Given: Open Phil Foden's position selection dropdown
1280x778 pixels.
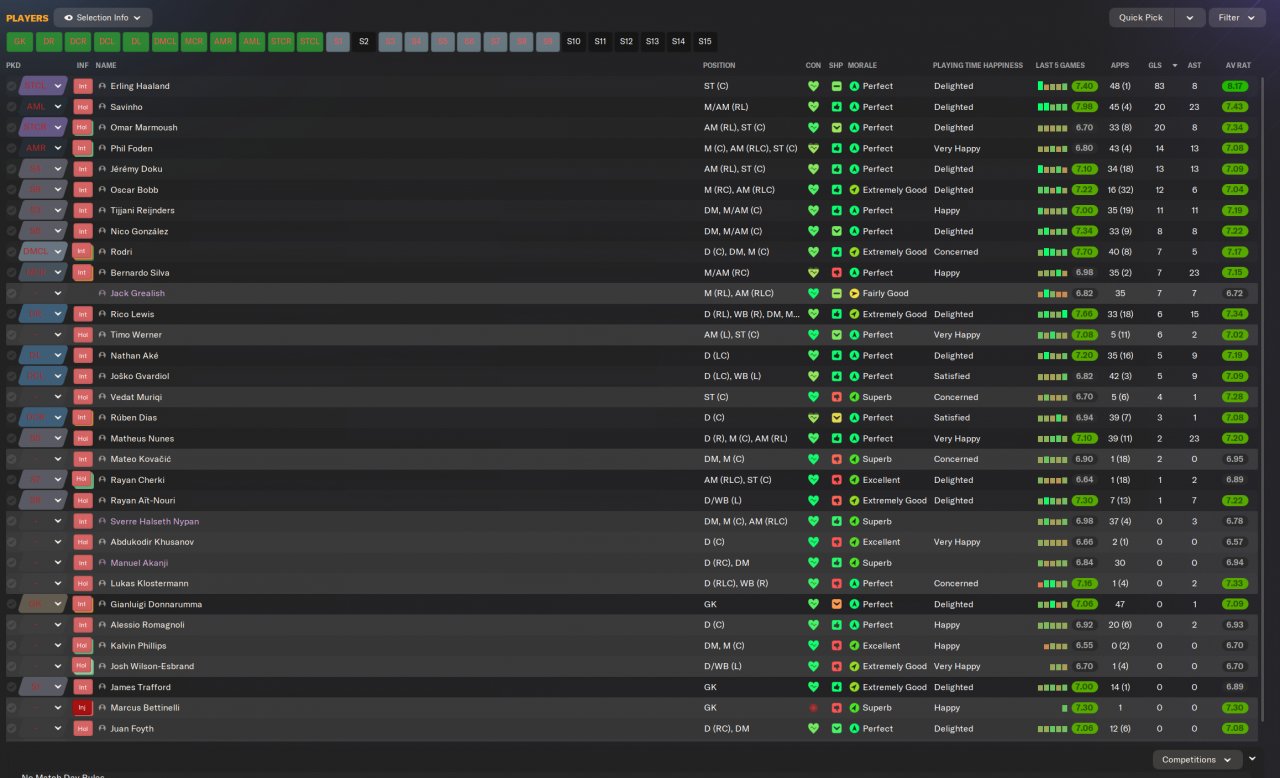Looking at the screenshot, I should pyautogui.click(x=58, y=148).
